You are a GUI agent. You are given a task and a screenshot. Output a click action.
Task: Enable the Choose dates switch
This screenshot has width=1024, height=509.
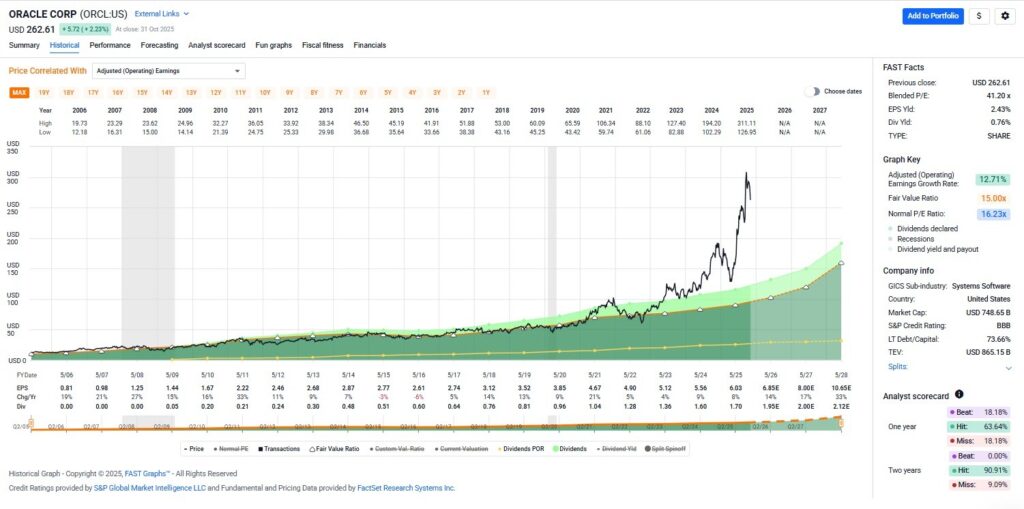[x=812, y=91]
